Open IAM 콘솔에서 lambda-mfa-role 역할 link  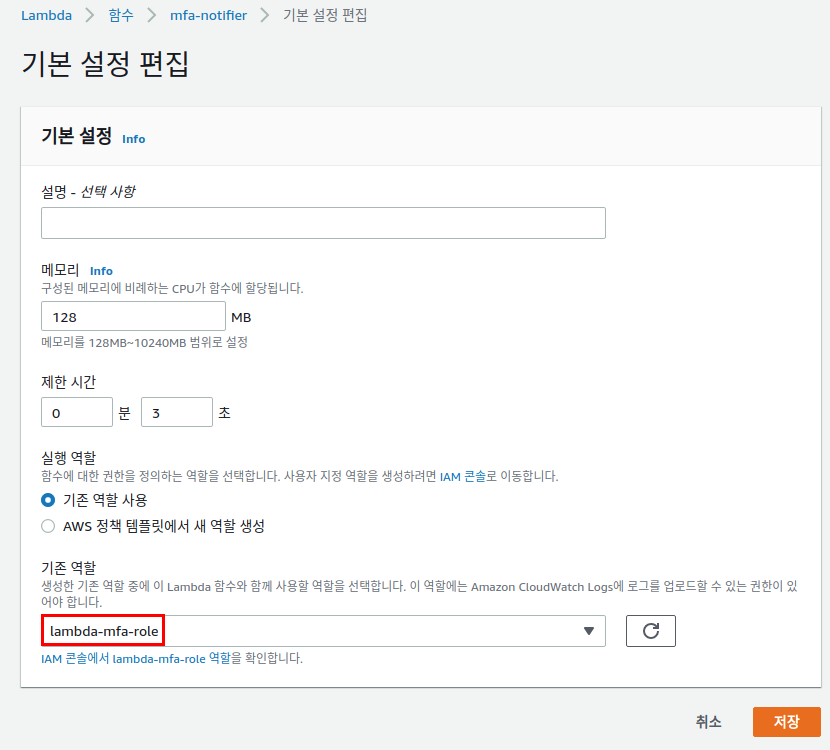coord(136,658)
